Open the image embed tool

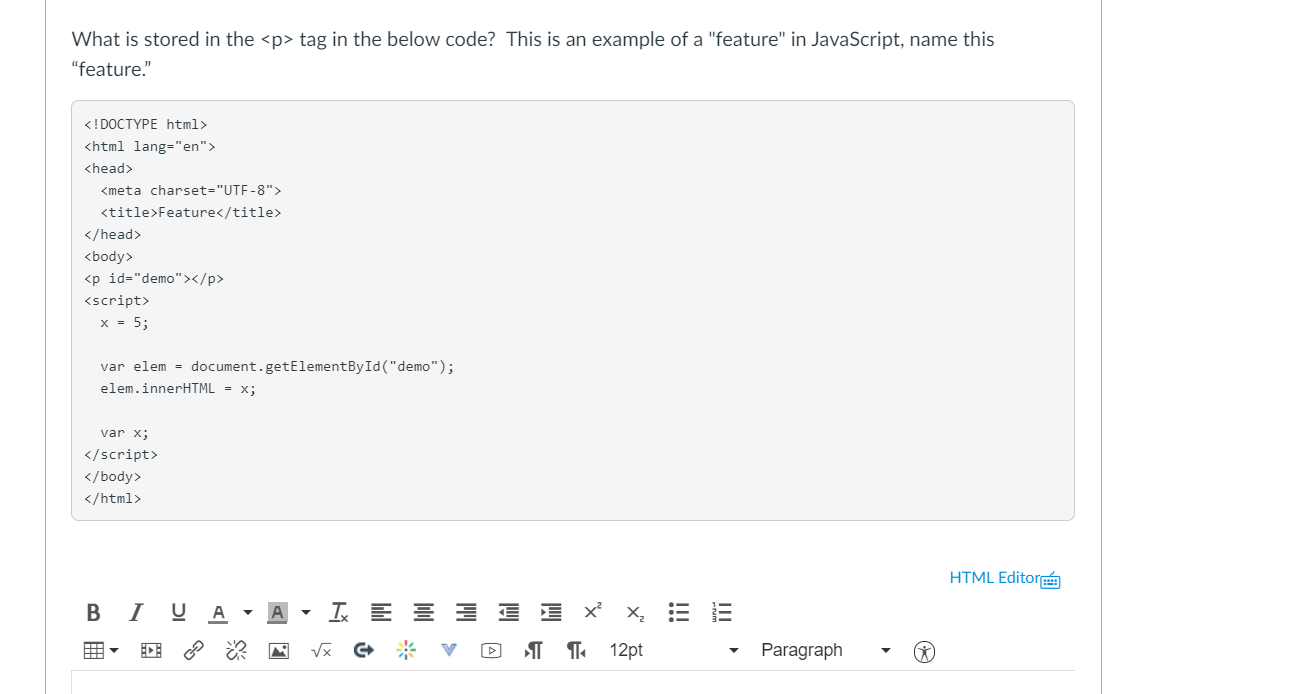point(278,650)
